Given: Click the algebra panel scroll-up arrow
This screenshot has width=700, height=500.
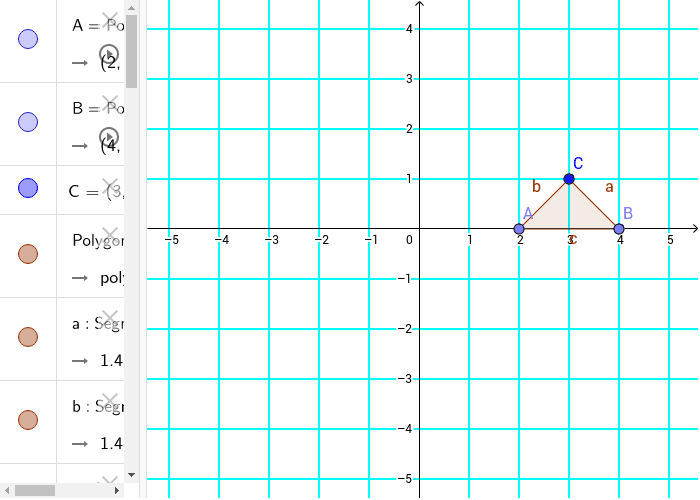Looking at the screenshot, I should [131, 8].
